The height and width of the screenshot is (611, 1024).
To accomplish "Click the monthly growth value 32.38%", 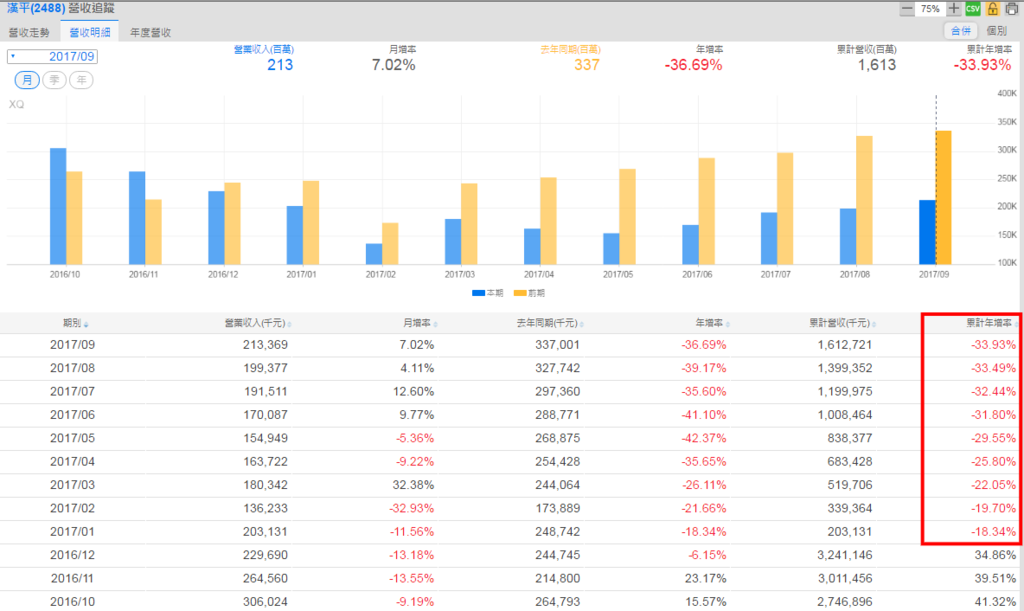I will (414, 485).
